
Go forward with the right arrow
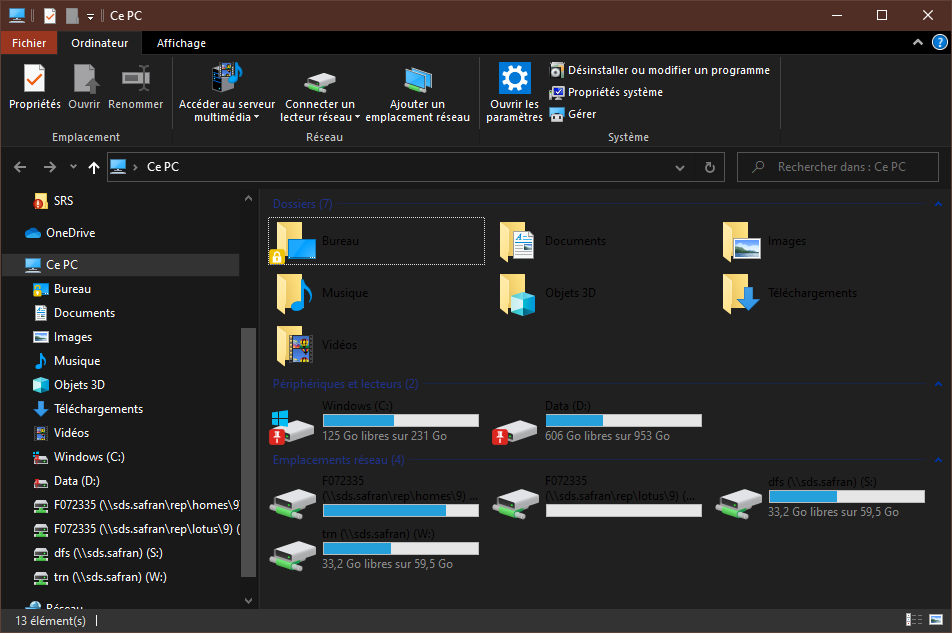coord(50,167)
